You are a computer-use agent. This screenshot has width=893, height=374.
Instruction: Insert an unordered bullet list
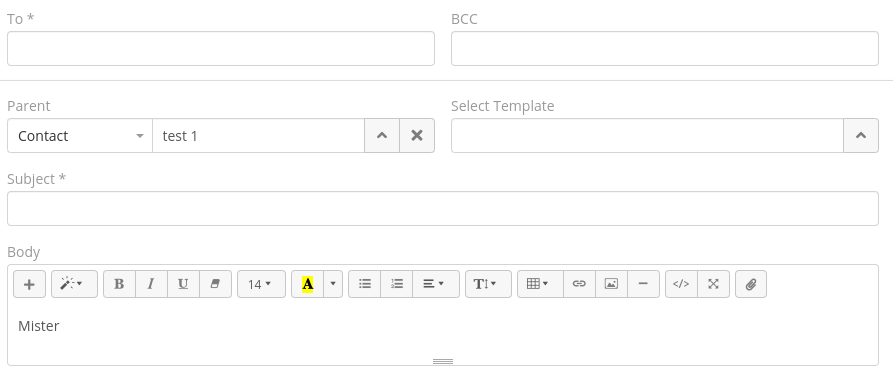pyautogui.click(x=364, y=284)
